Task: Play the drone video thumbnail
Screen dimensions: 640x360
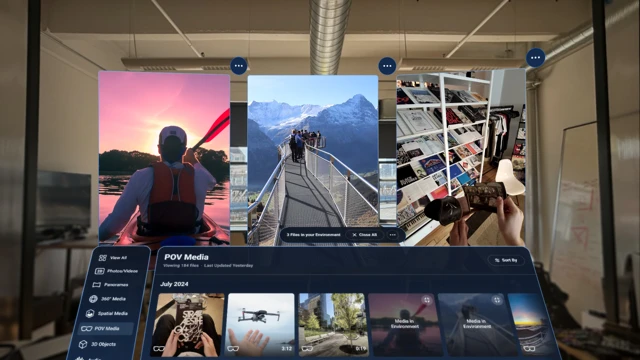Action: [x=260, y=324]
